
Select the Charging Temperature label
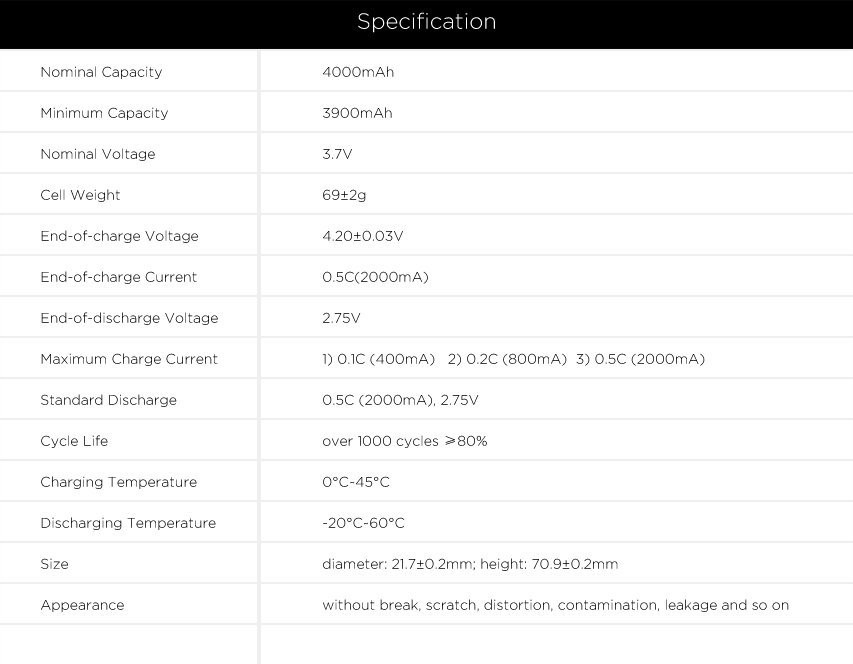point(119,482)
